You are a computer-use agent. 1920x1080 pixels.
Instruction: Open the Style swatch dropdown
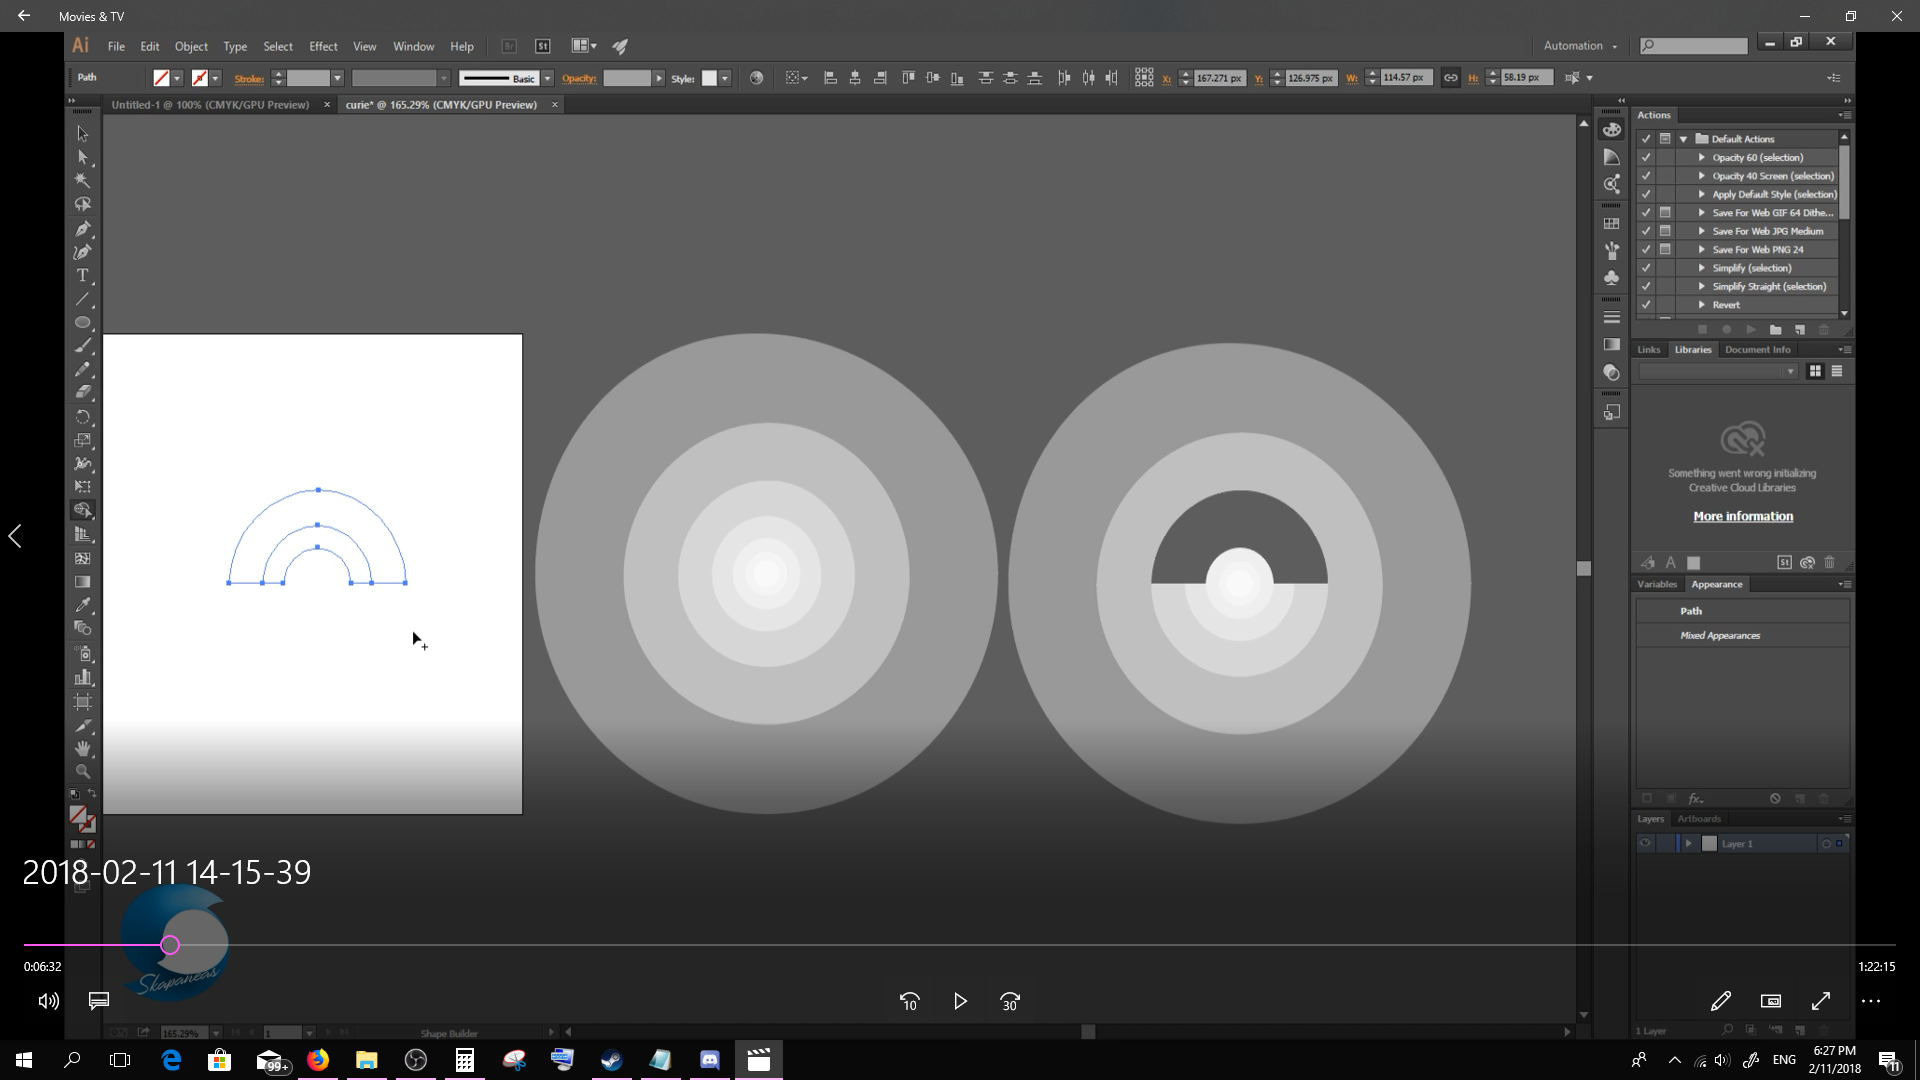click(725, 78)
